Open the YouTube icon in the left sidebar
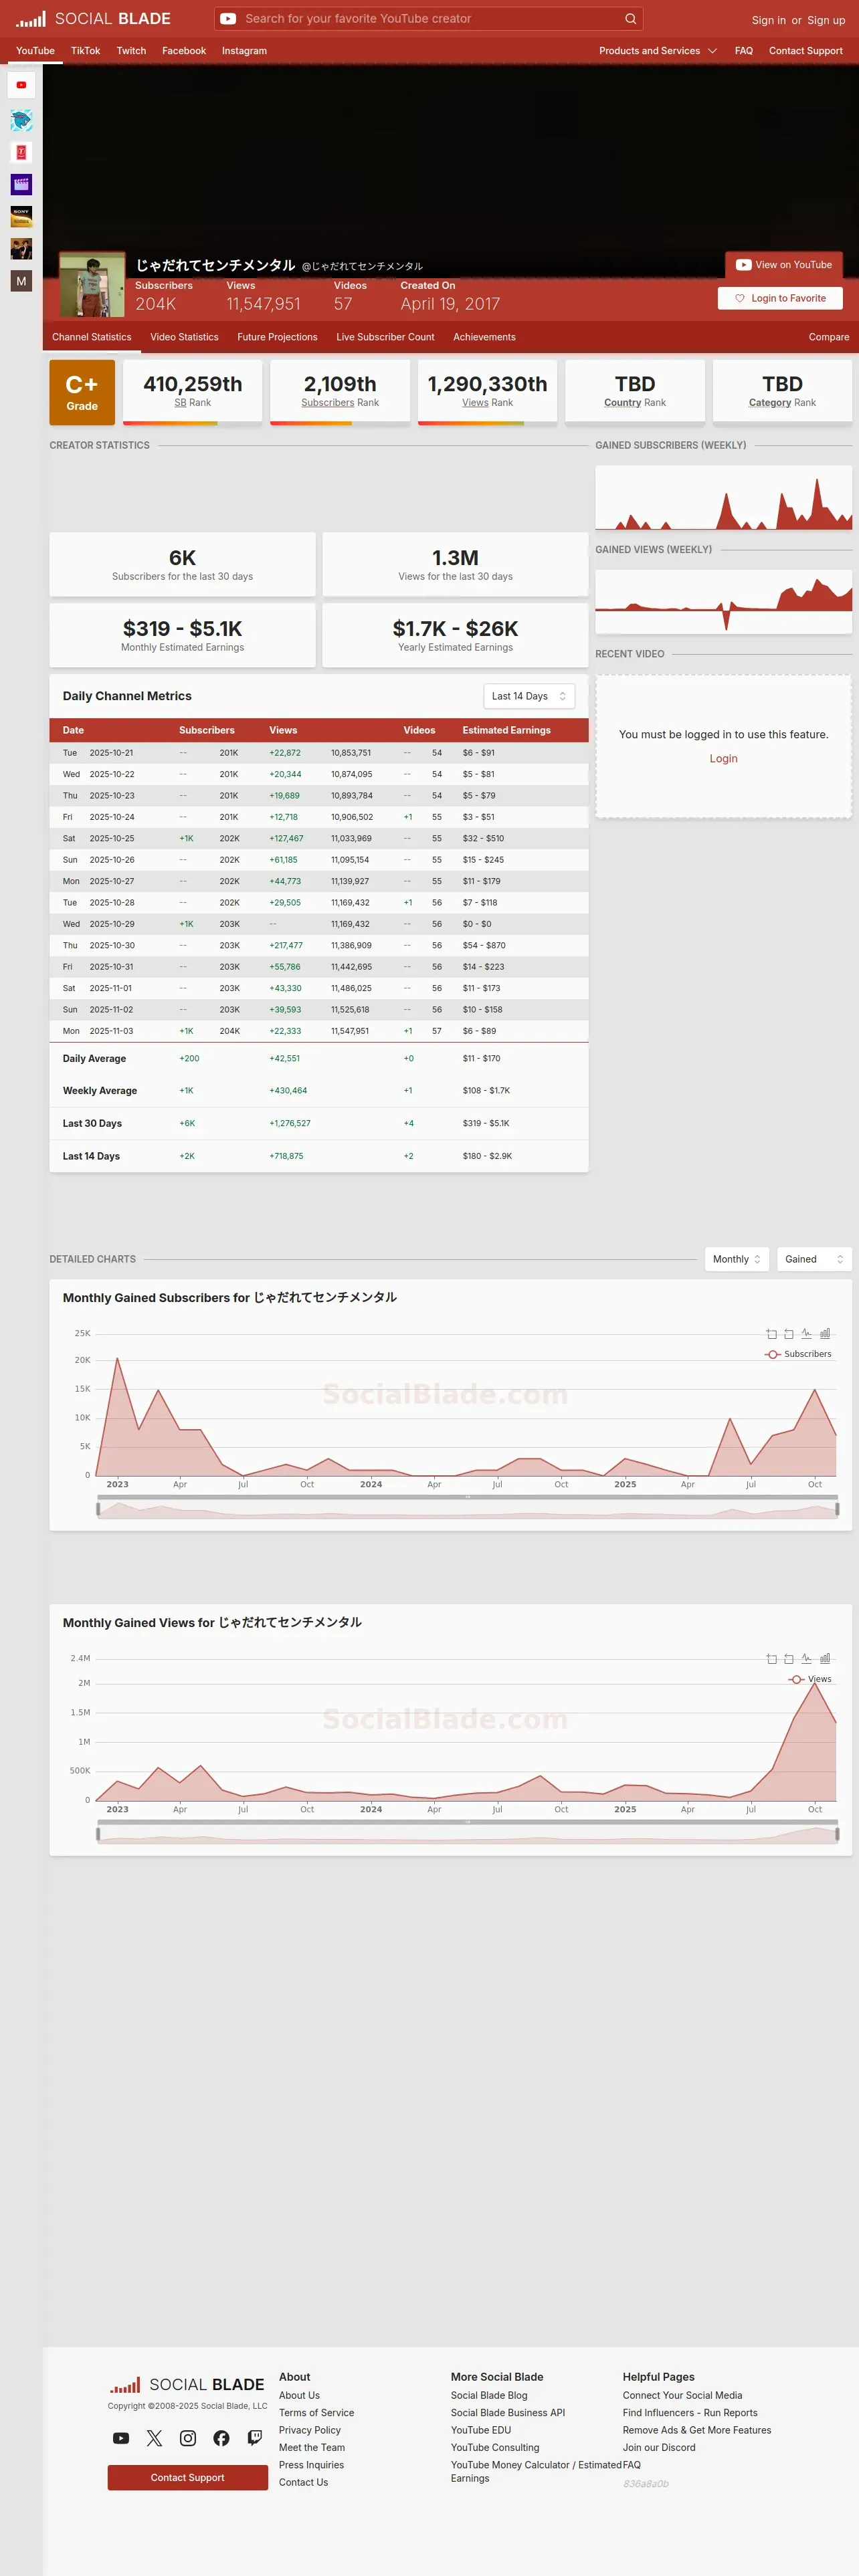The image size is (859, 2576). 21,85
